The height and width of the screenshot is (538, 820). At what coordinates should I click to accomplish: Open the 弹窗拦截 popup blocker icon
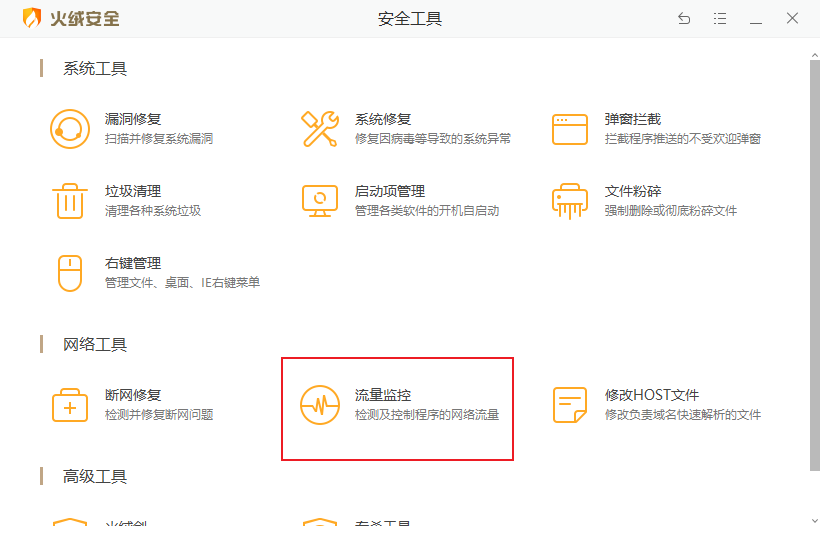[570, 129]
